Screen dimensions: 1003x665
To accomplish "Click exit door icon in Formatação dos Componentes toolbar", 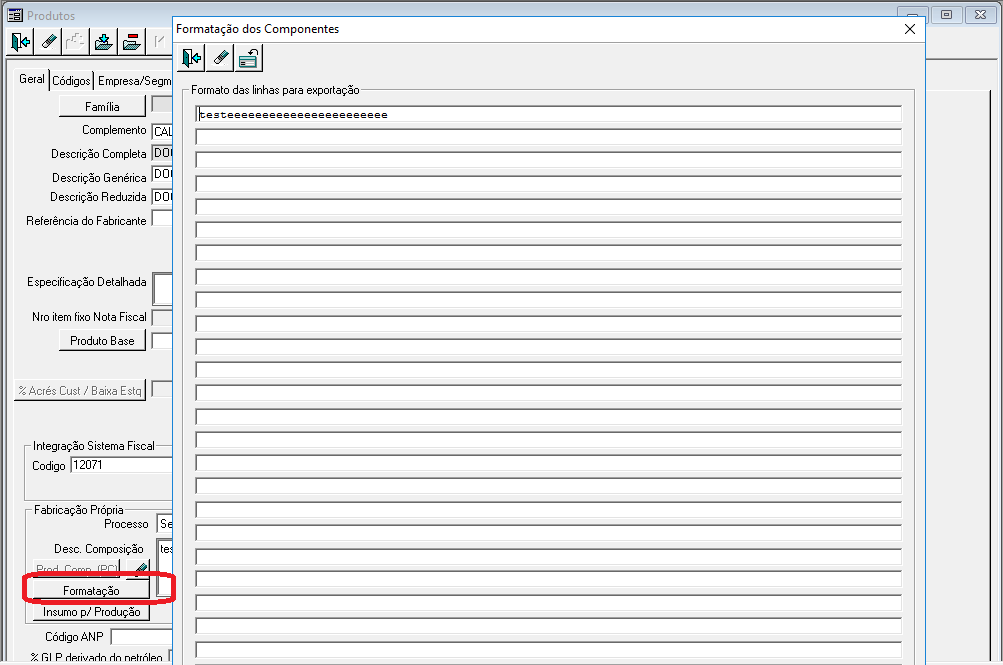I will point(191,58).
